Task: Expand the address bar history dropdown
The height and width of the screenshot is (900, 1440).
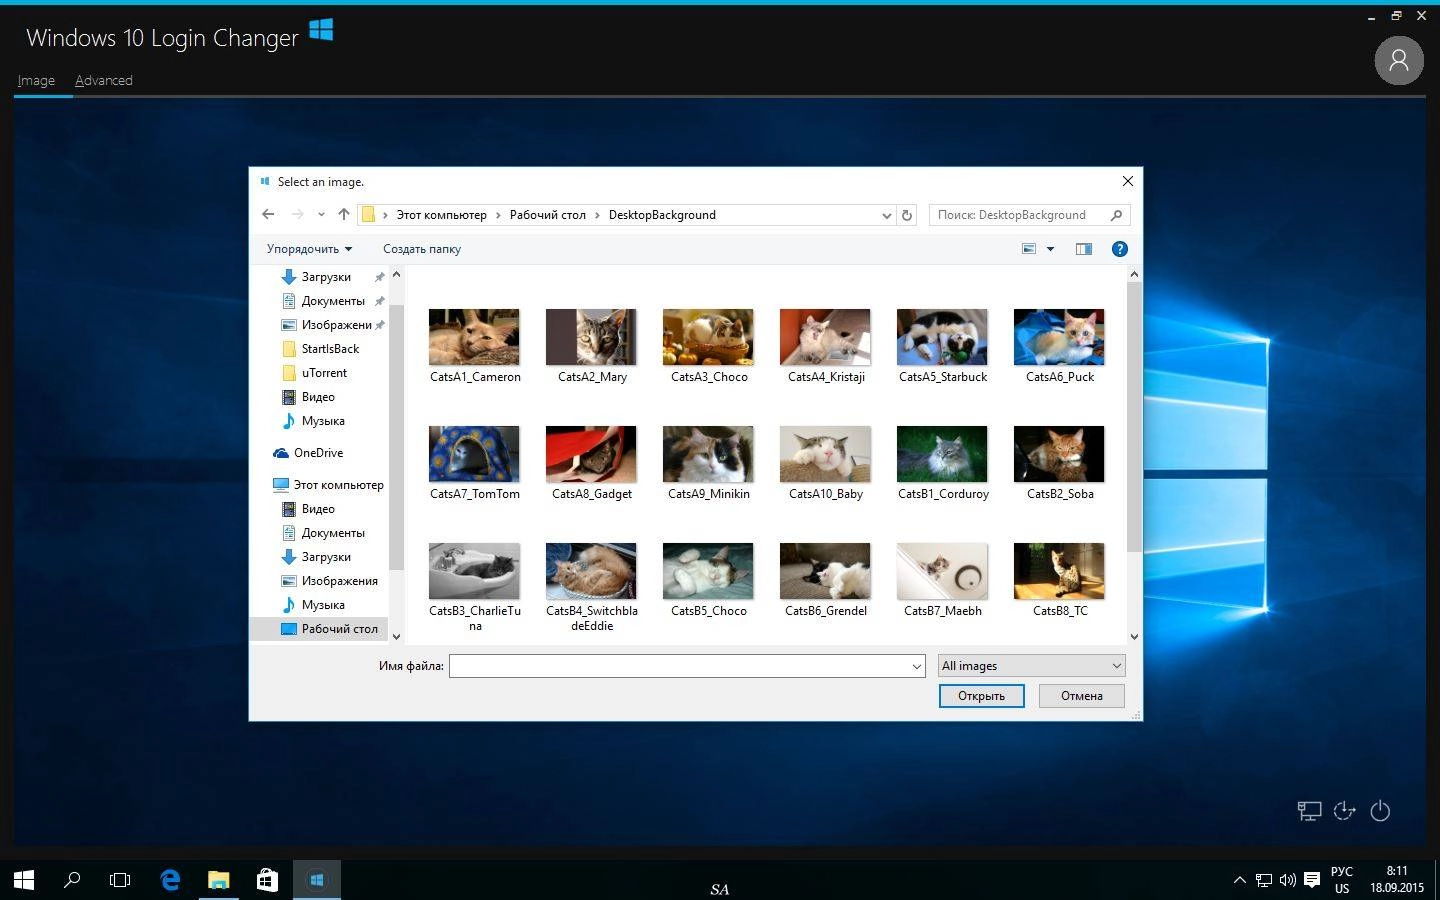Action: coord(886,215)
